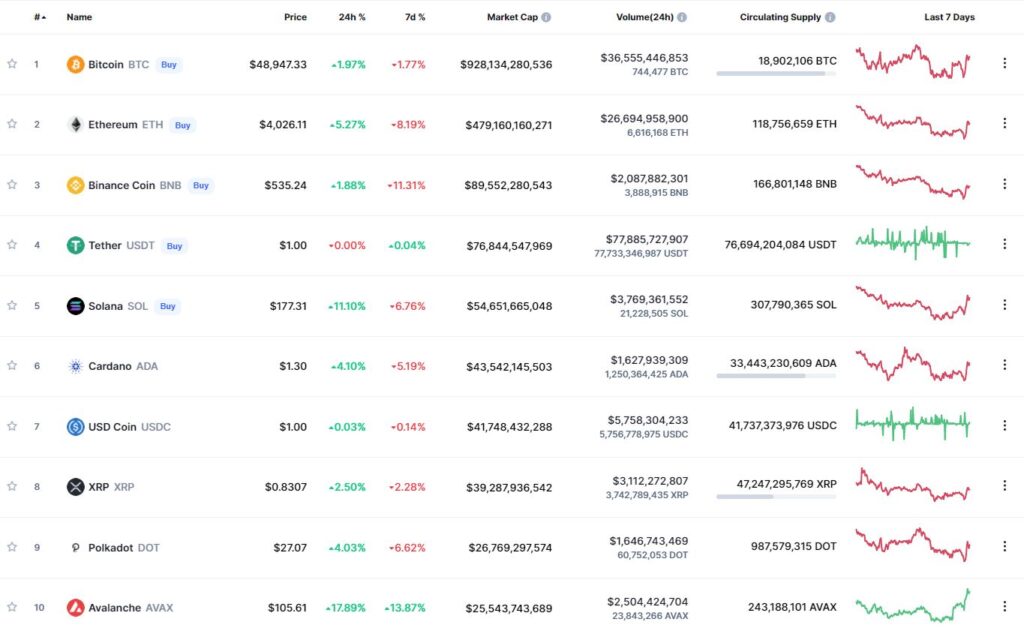This screenshot has width=1024, height=634.
Task: Click the info icon beside Circulating Supply
Action: [x=830, y=17]
